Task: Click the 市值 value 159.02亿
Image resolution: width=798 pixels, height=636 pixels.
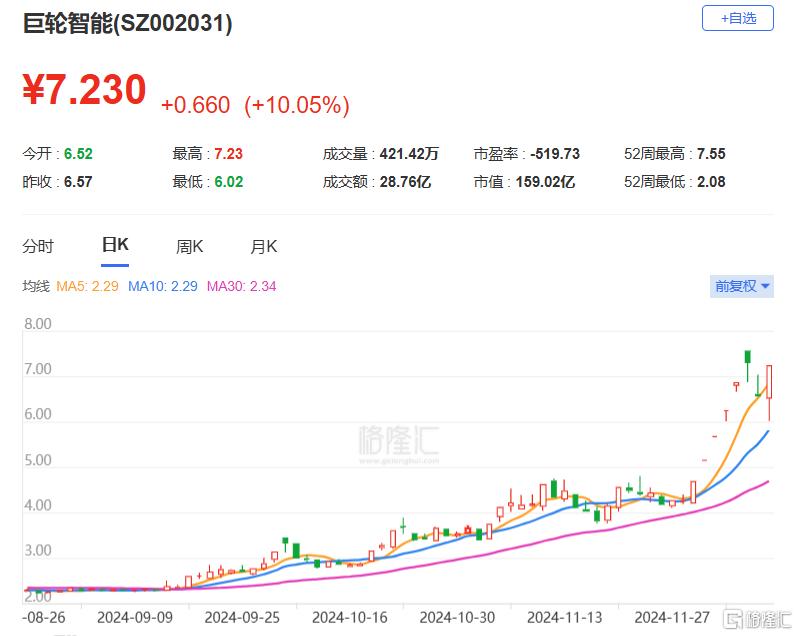Action: tap(546, 182)
